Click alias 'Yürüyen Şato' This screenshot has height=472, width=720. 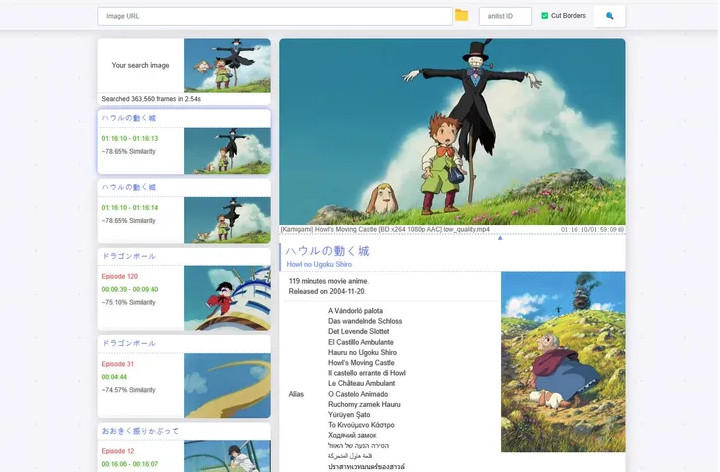(349, 414)
